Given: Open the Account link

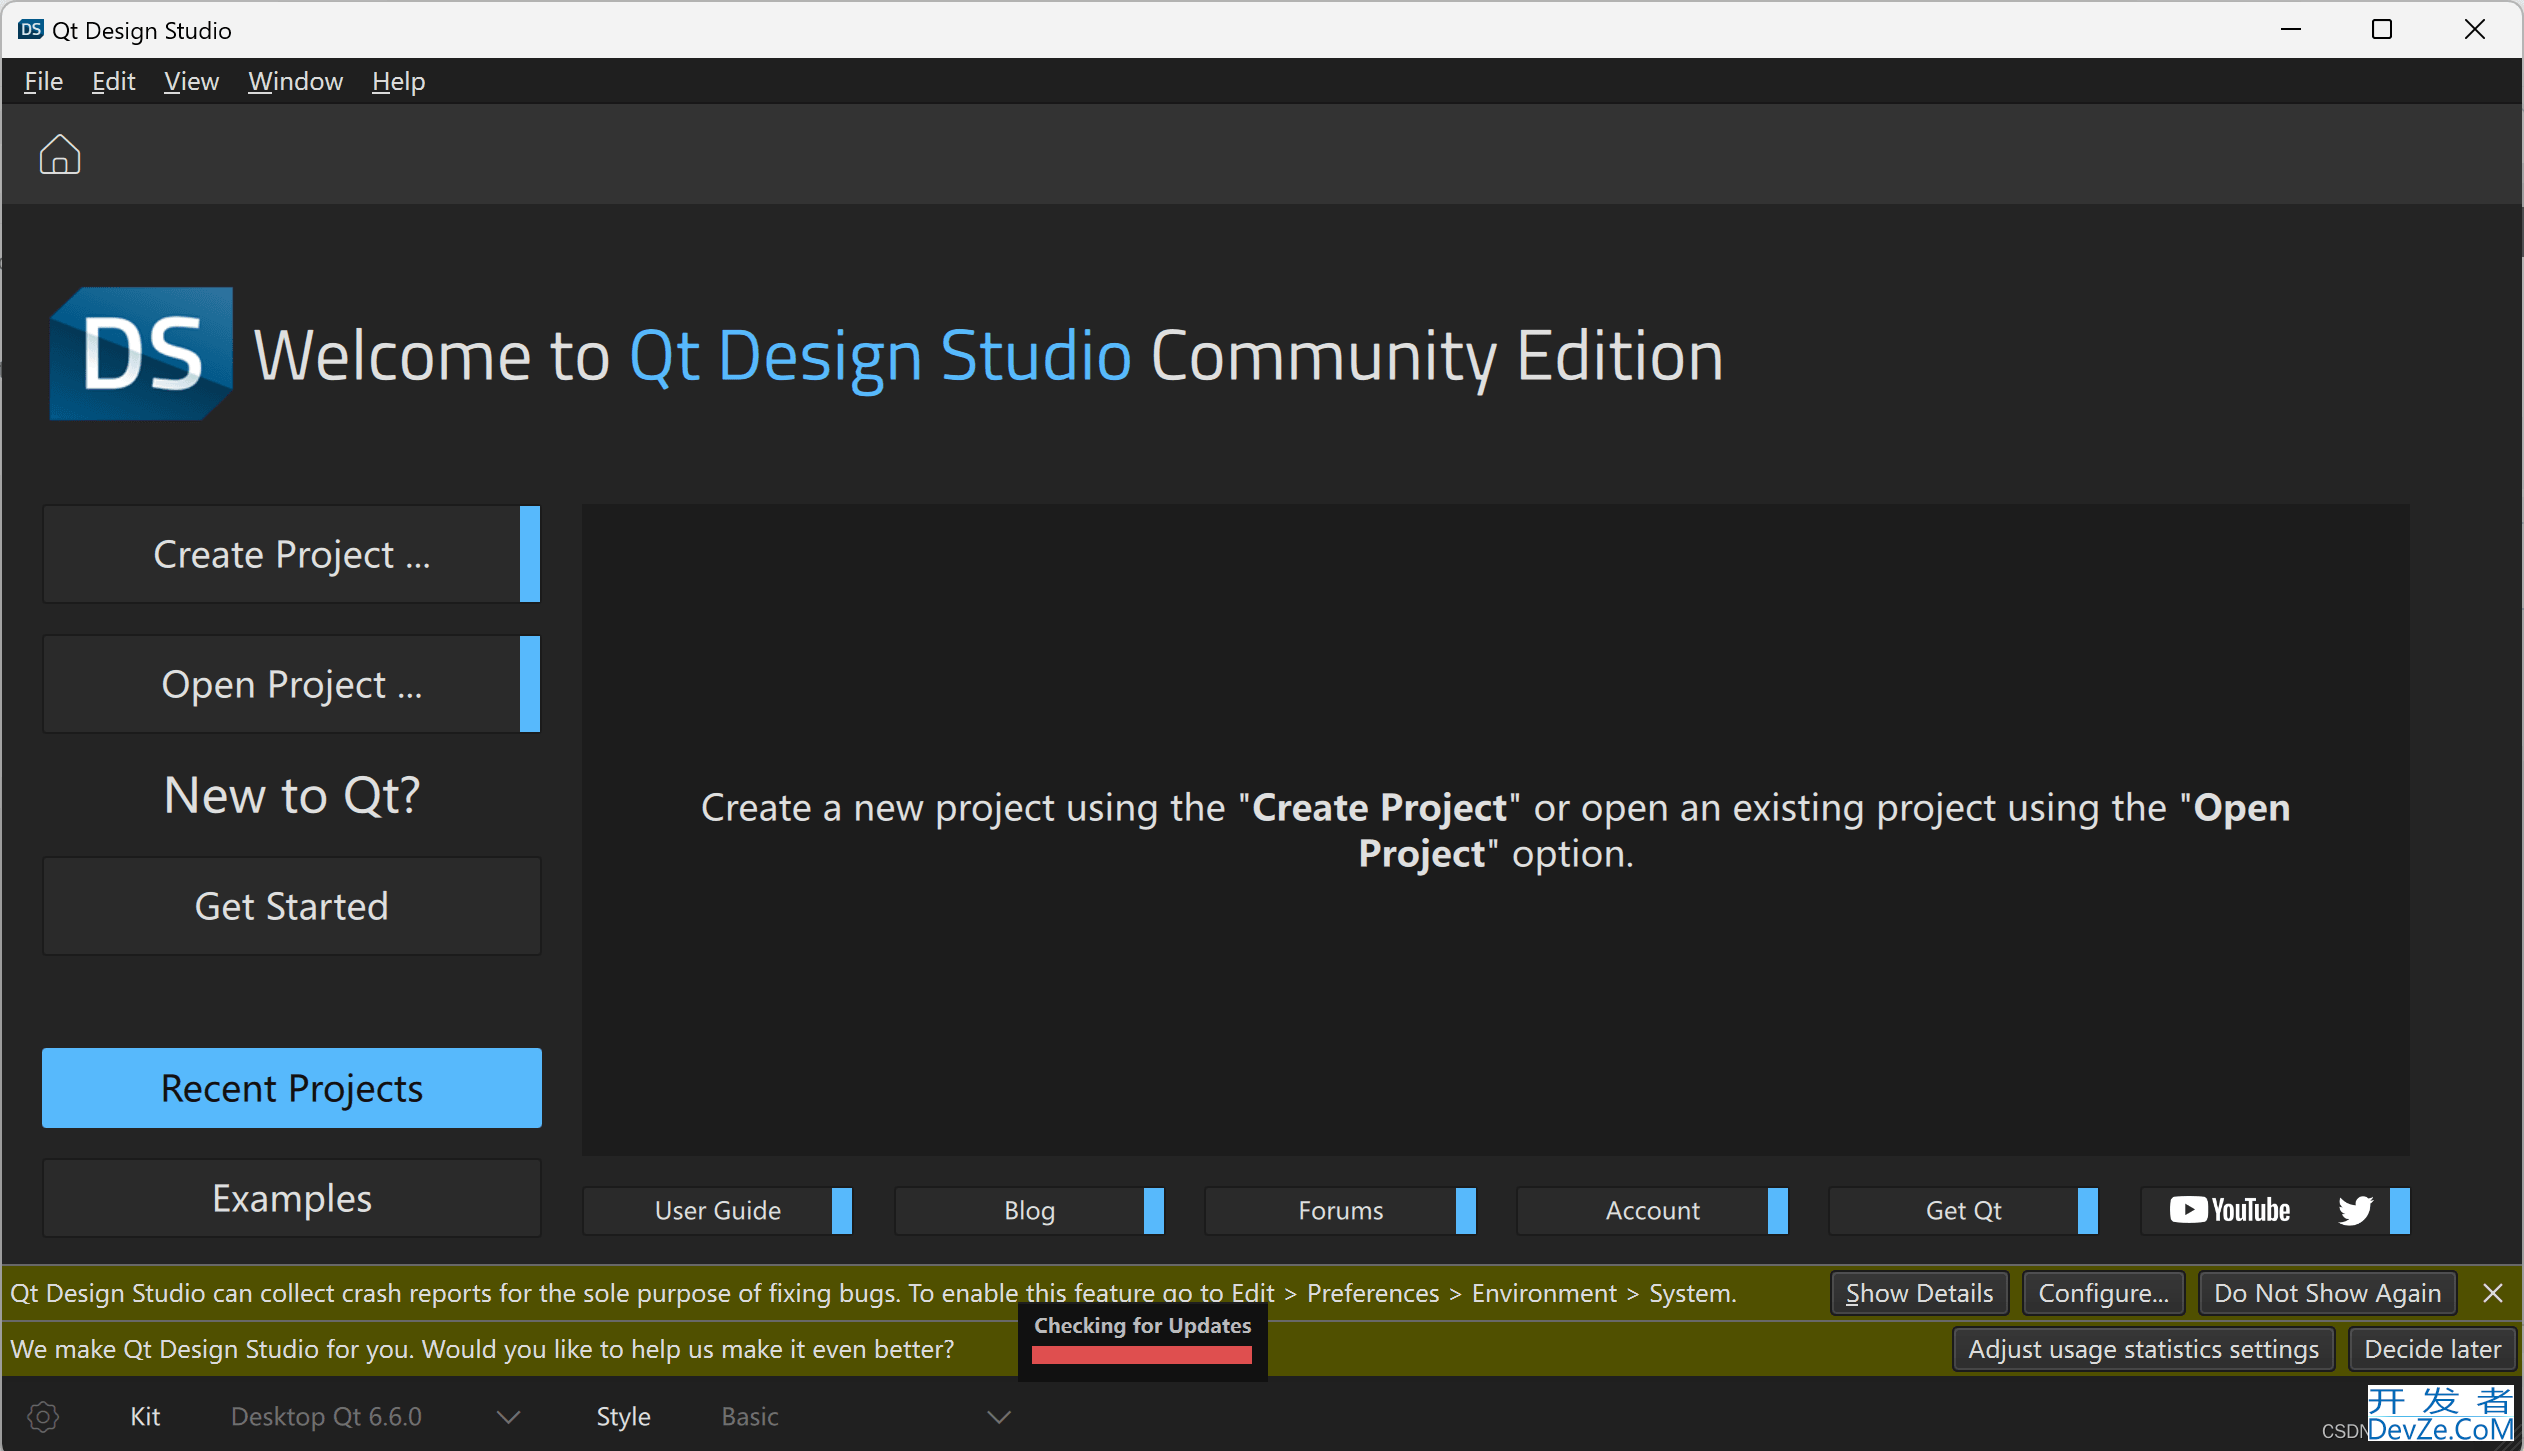Looking at the screenshot, I should click(x=1652, y=1210).
